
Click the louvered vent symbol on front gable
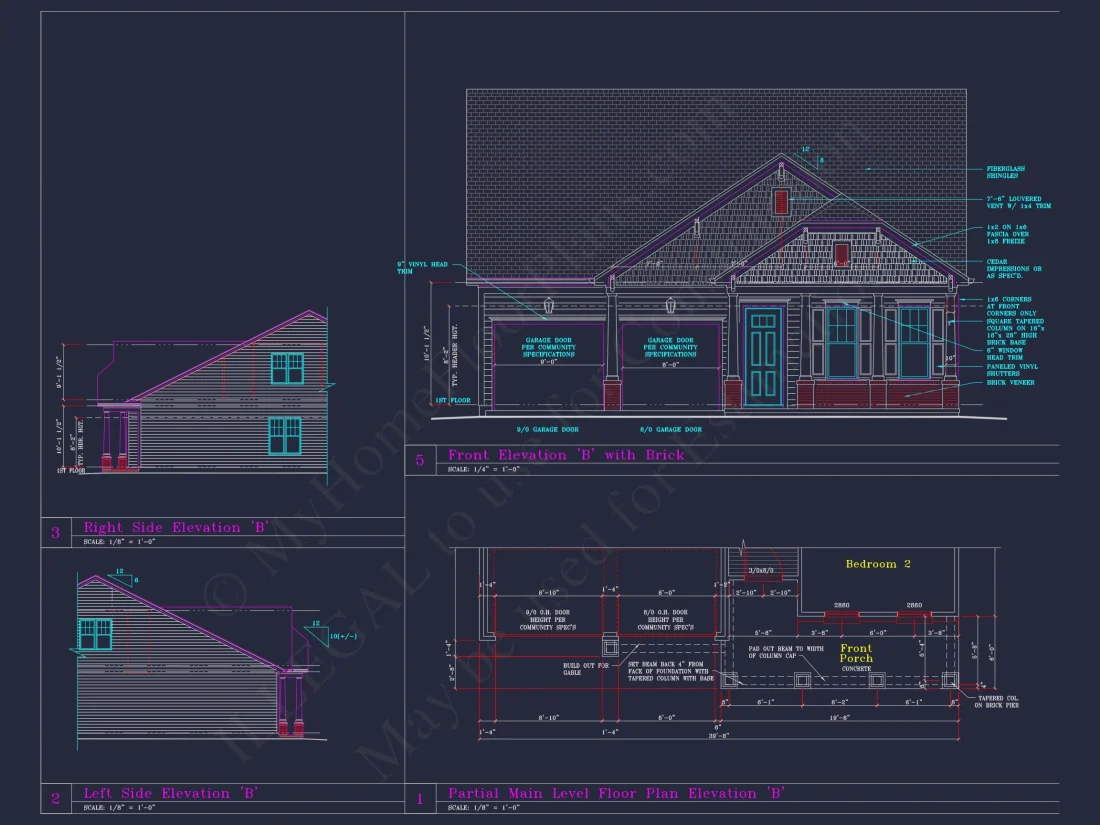(x=780, y=200)
